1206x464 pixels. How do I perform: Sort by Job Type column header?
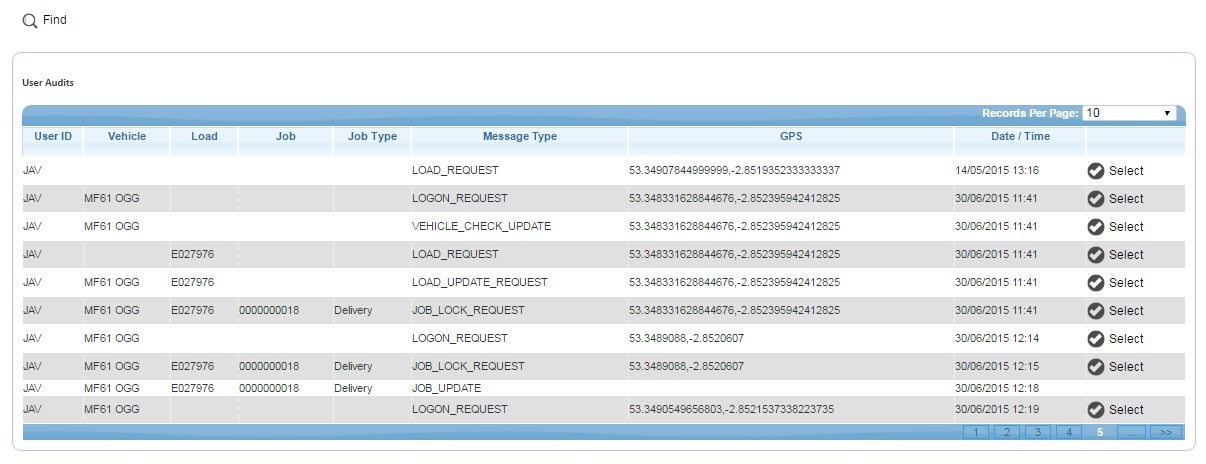click(372, 136)
